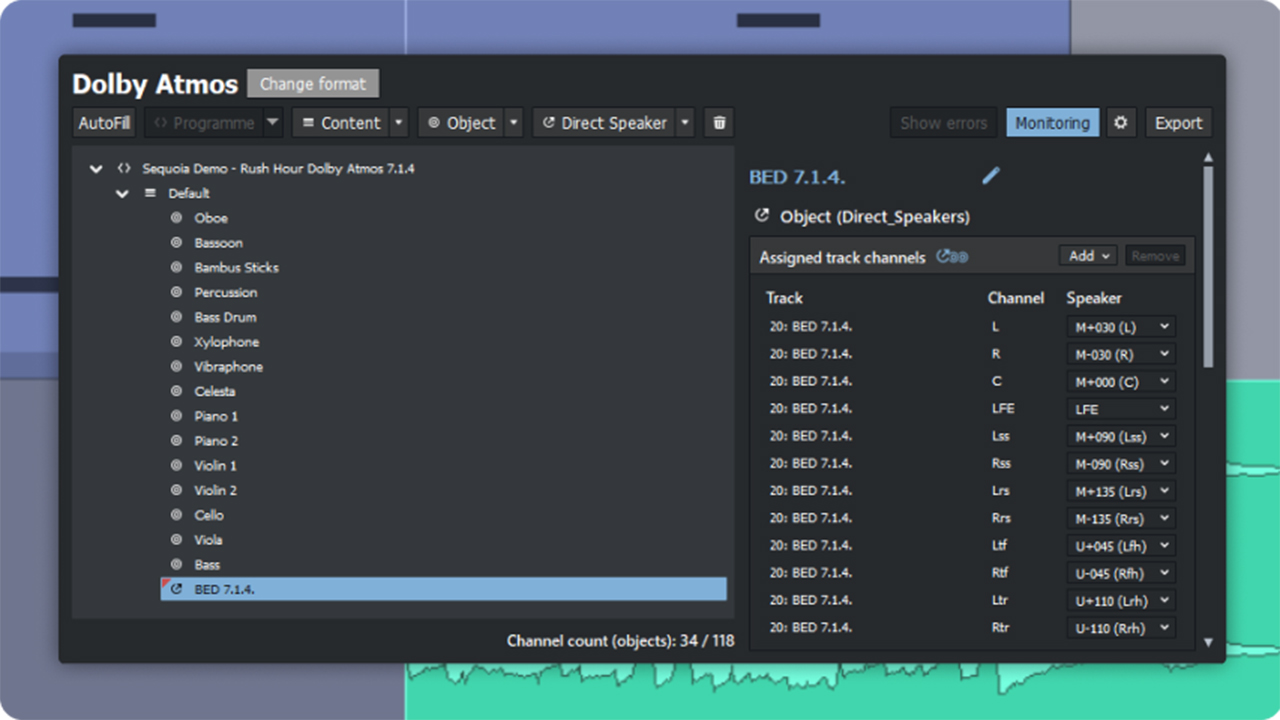Click object icon next to Viola
Image resolution: width=1280 pixels, height=720 pixels.
pyautogui.click(x=177, y=540)
